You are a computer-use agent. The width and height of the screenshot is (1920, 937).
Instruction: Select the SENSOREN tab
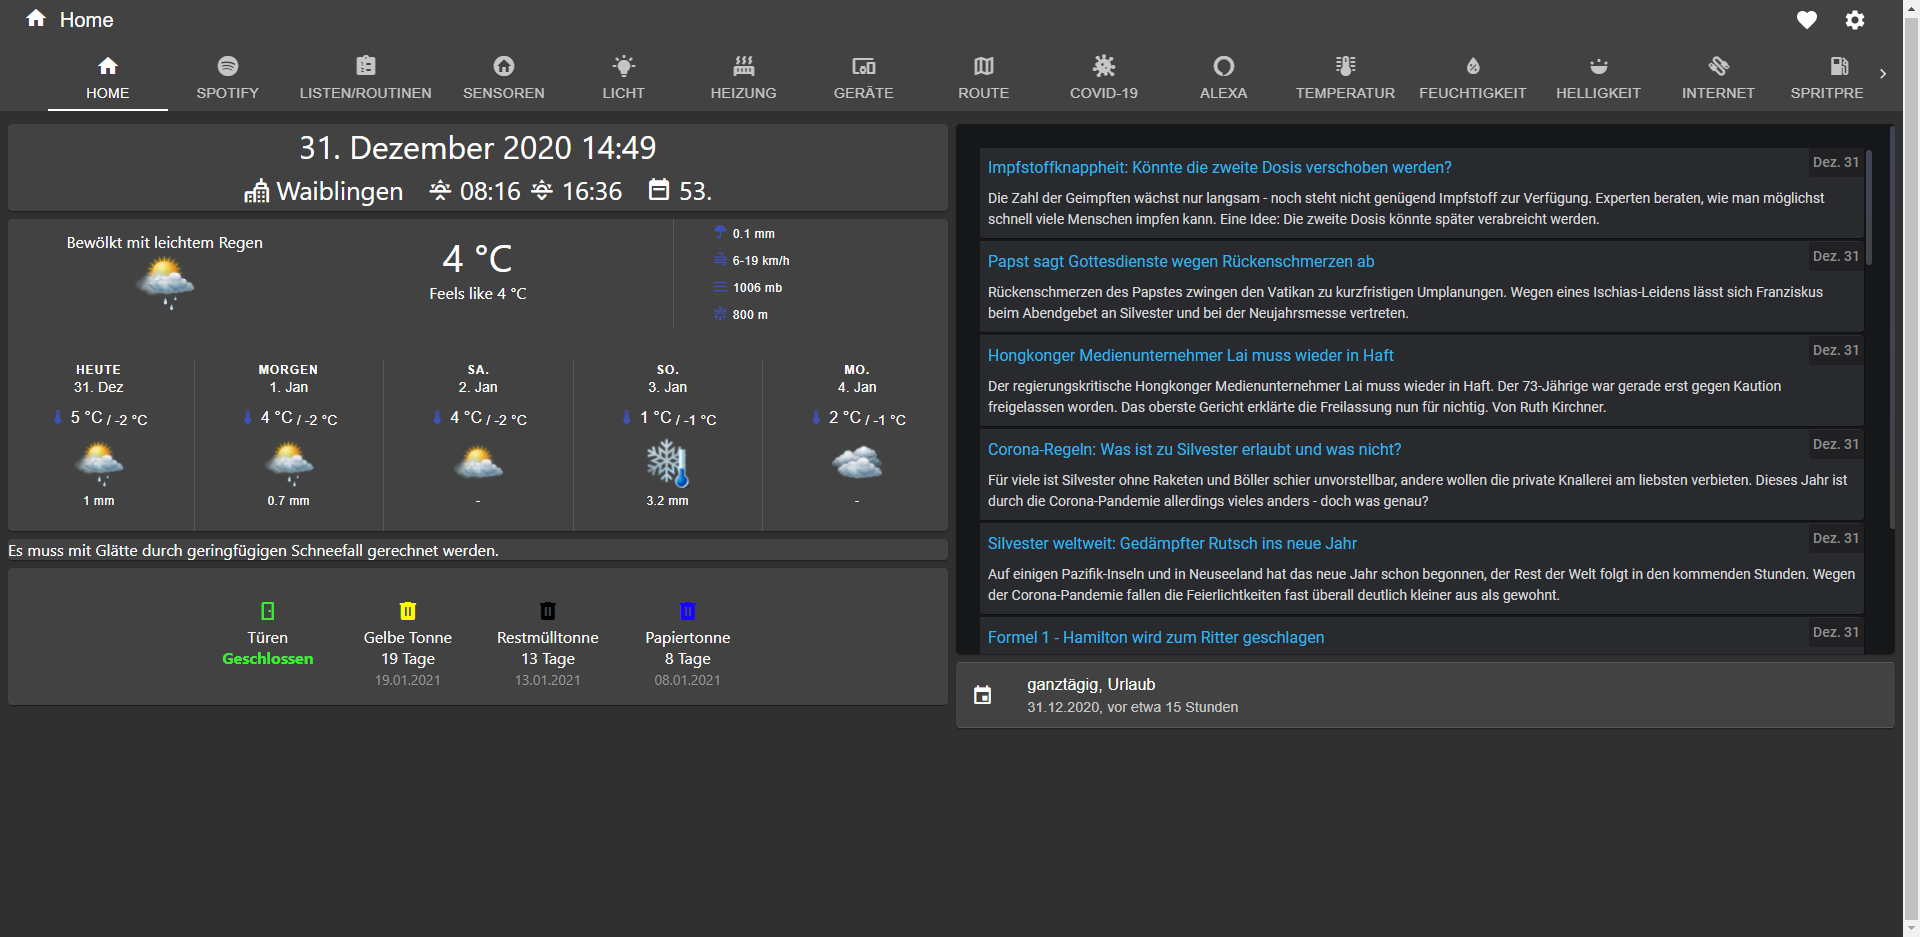[504, 78]
